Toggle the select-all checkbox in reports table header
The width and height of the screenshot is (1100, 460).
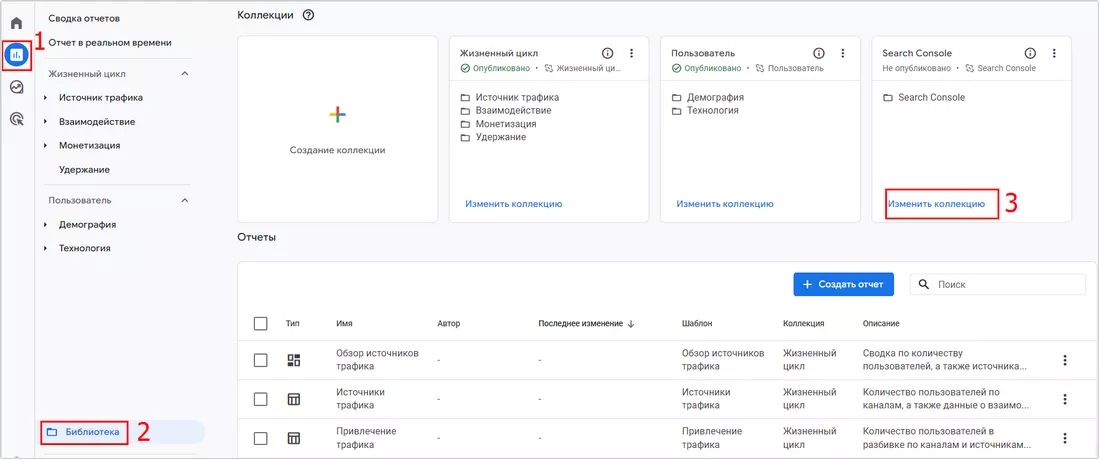[x=260, y=323]
